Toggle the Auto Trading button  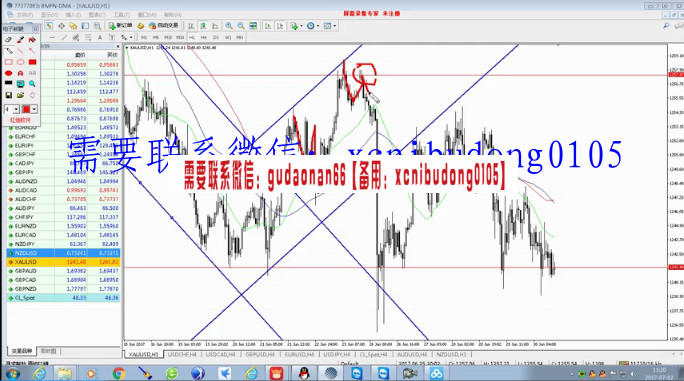point(164,26)
